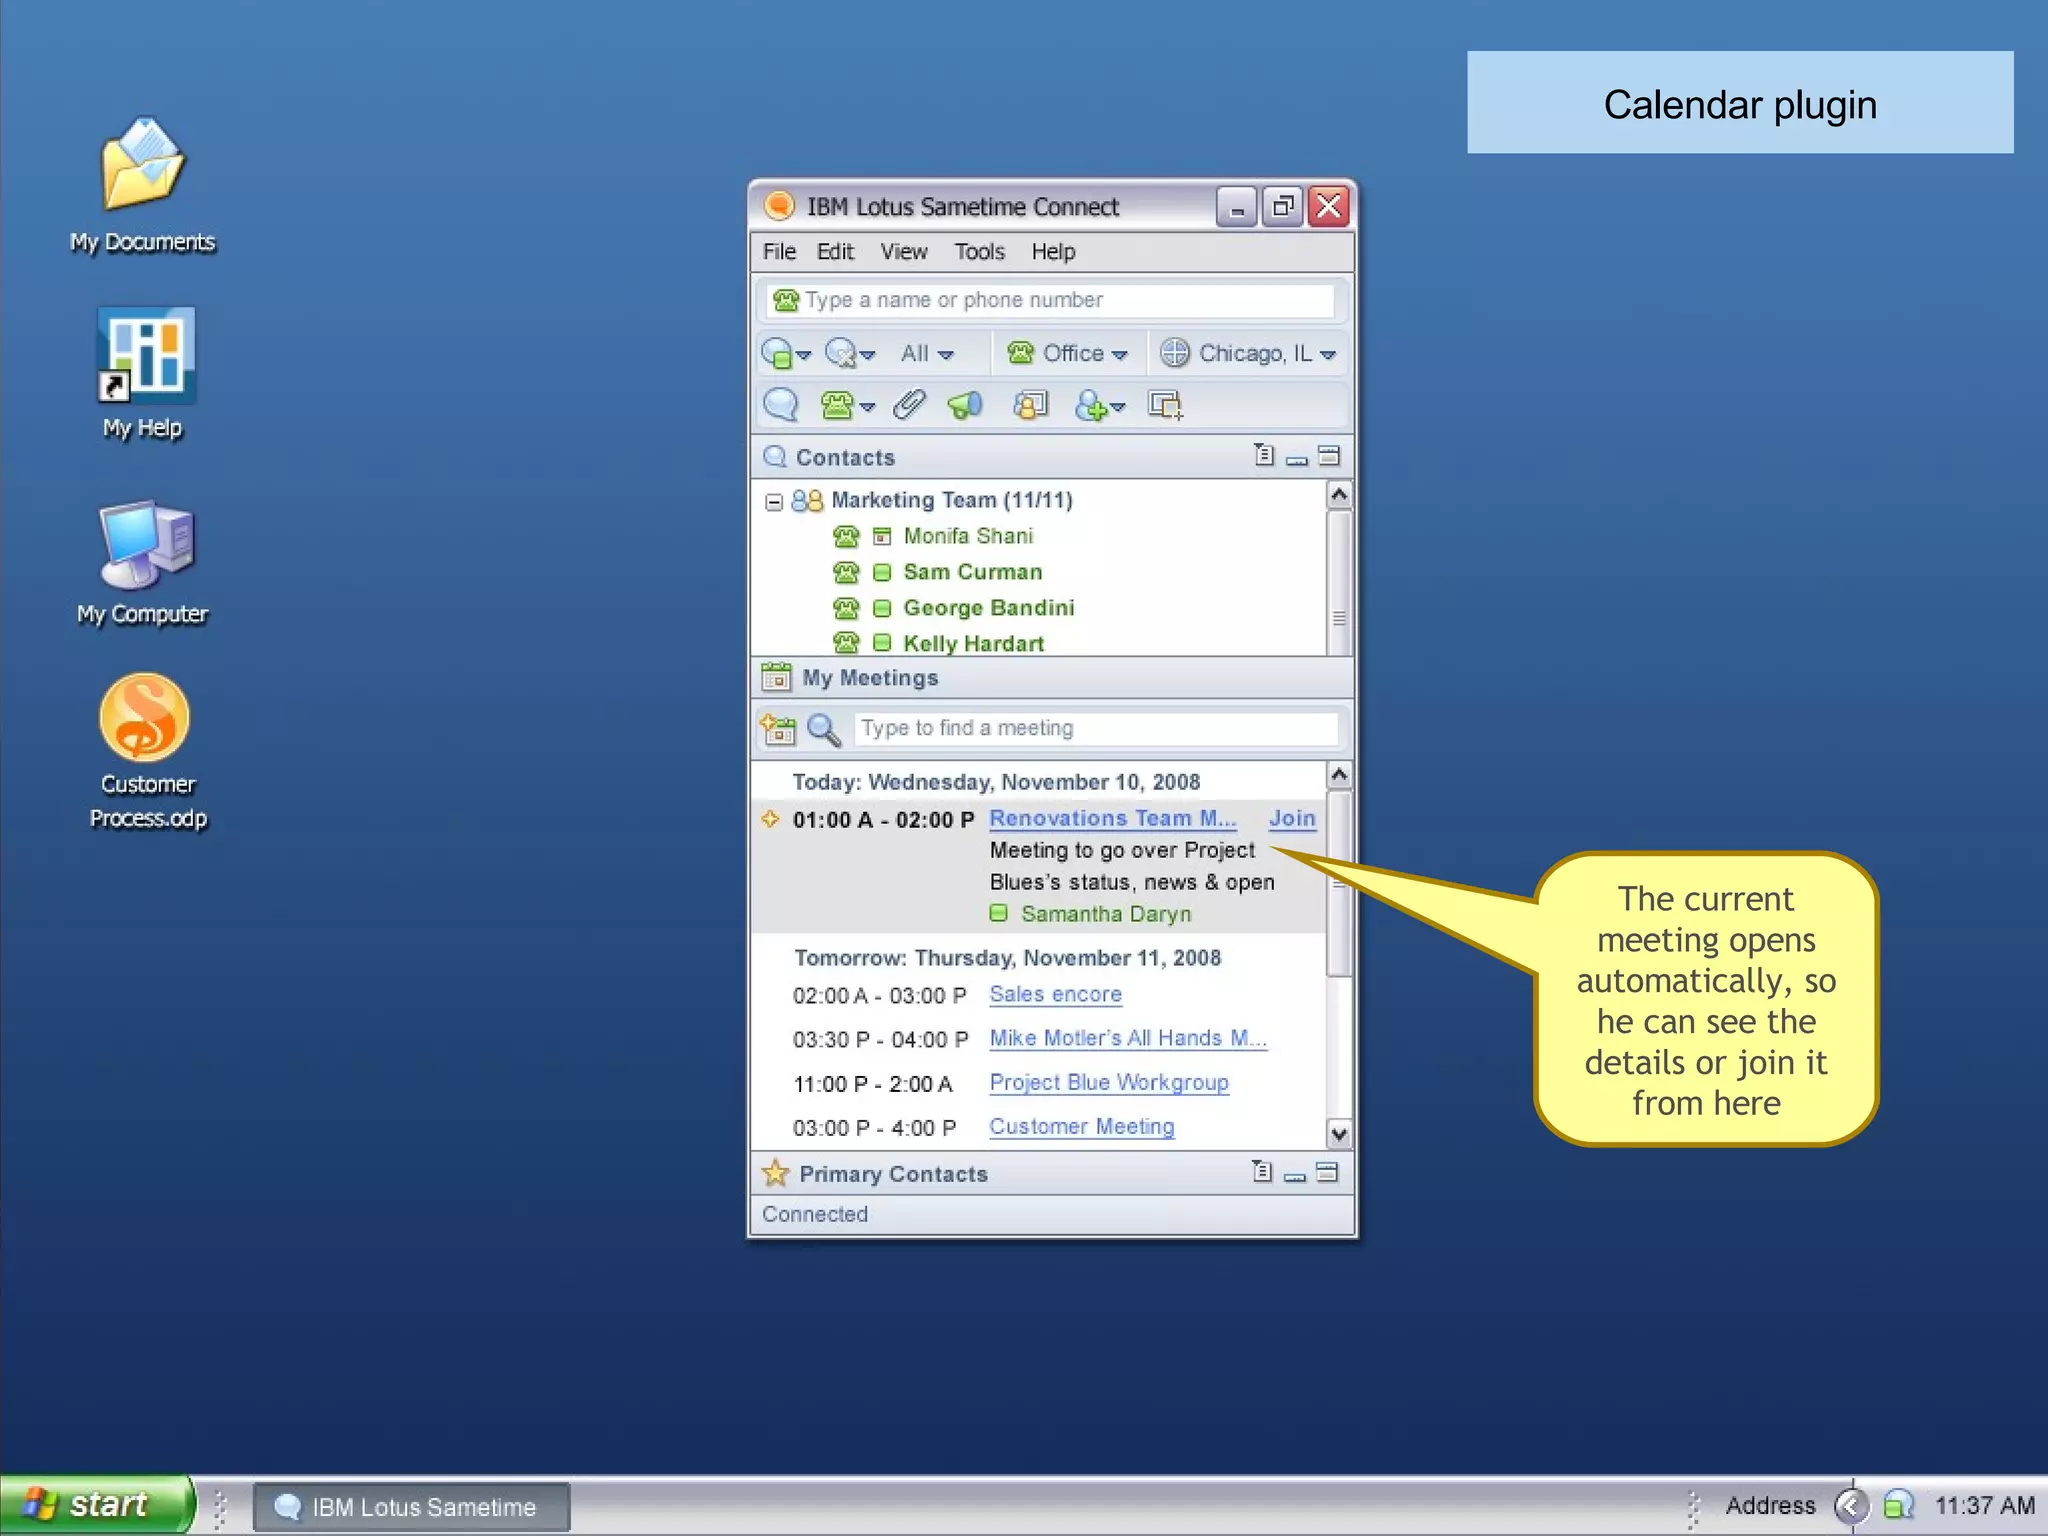Viewport: 2048px width, 1536px height.
Task: Maximize the Contacts panel
Action: 1329,456
